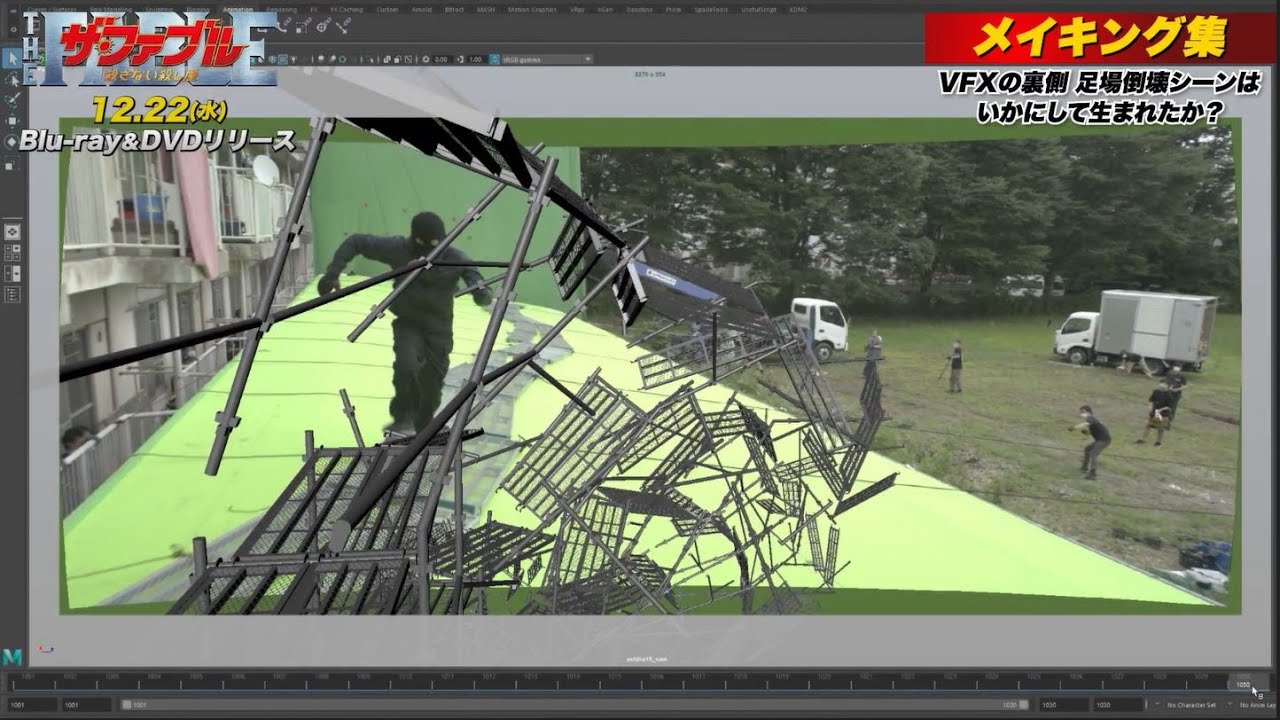Switch to two-pane side-by-side layout
The height and width of the screenshot is (720, 1280).
tap(13, 273)
